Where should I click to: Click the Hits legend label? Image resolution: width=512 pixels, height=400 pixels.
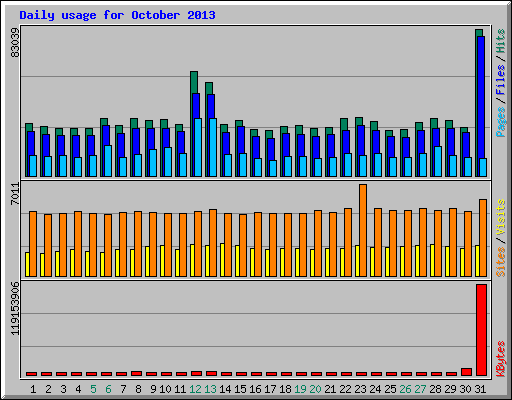pos(500,41)
